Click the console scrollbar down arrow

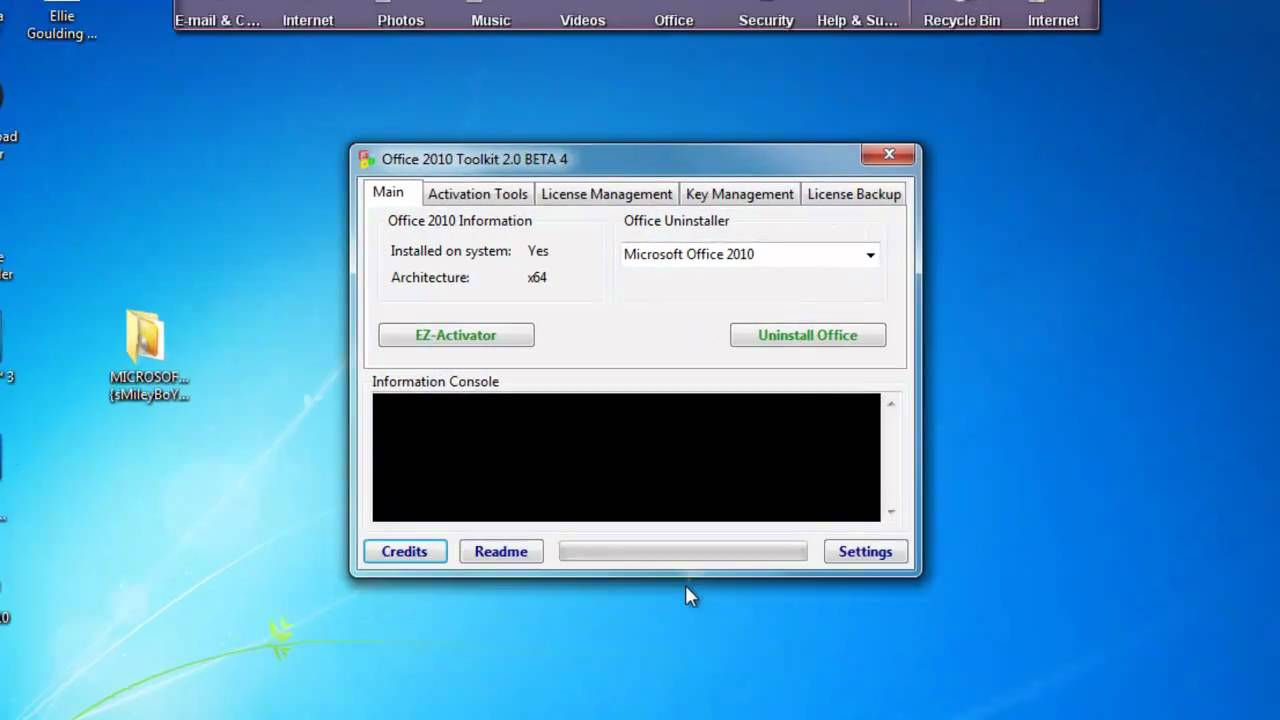pyautogui.click(x=891, y=512)
